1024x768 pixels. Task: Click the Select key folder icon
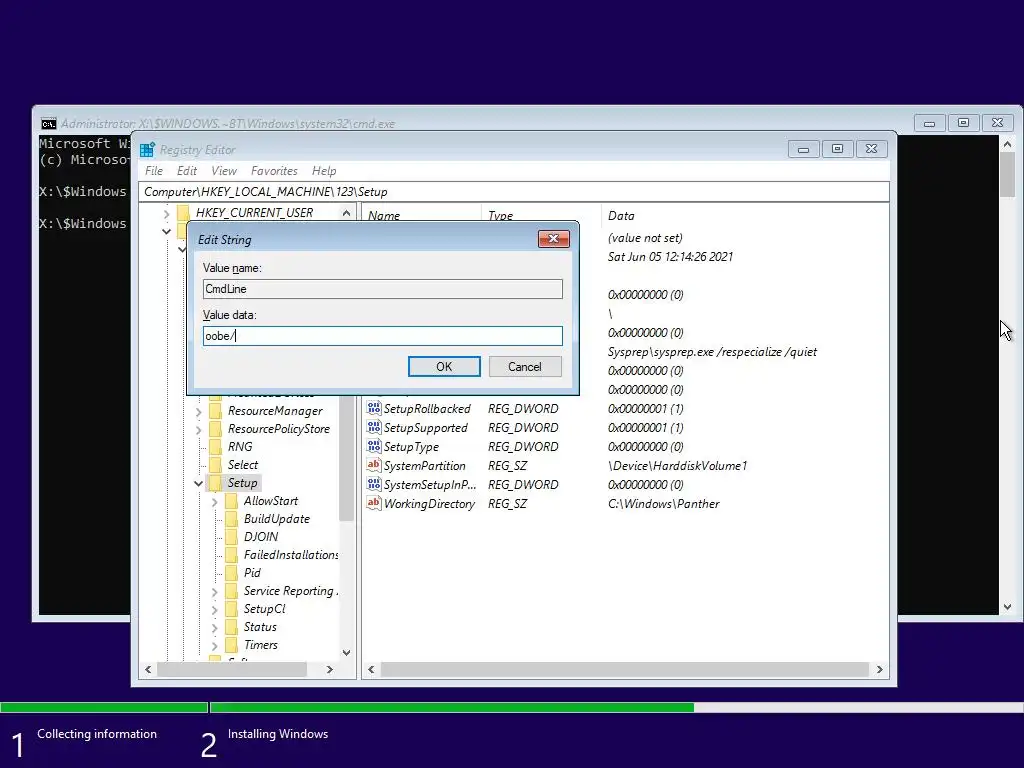pos(216,464)
